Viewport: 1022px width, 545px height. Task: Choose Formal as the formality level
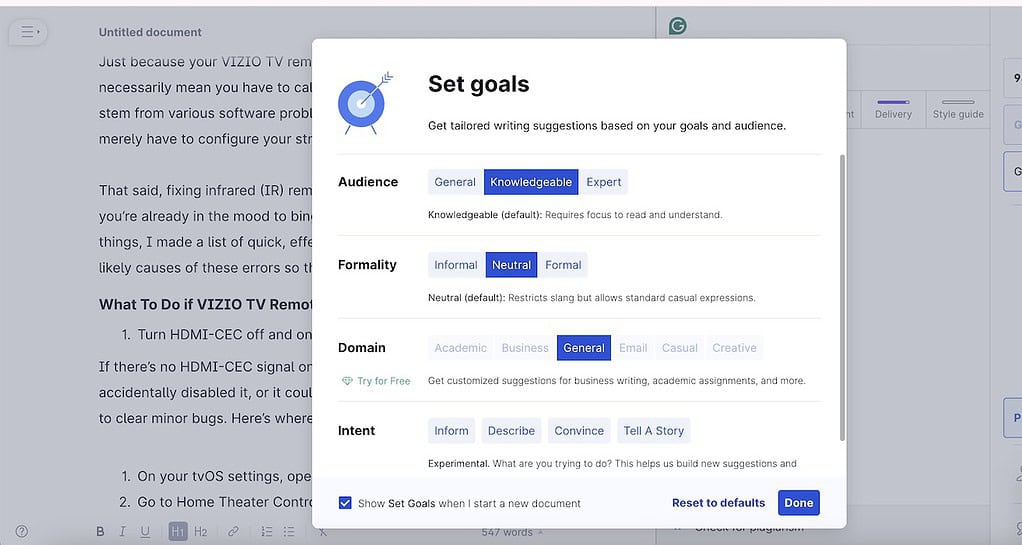click(x=563, y=265)
